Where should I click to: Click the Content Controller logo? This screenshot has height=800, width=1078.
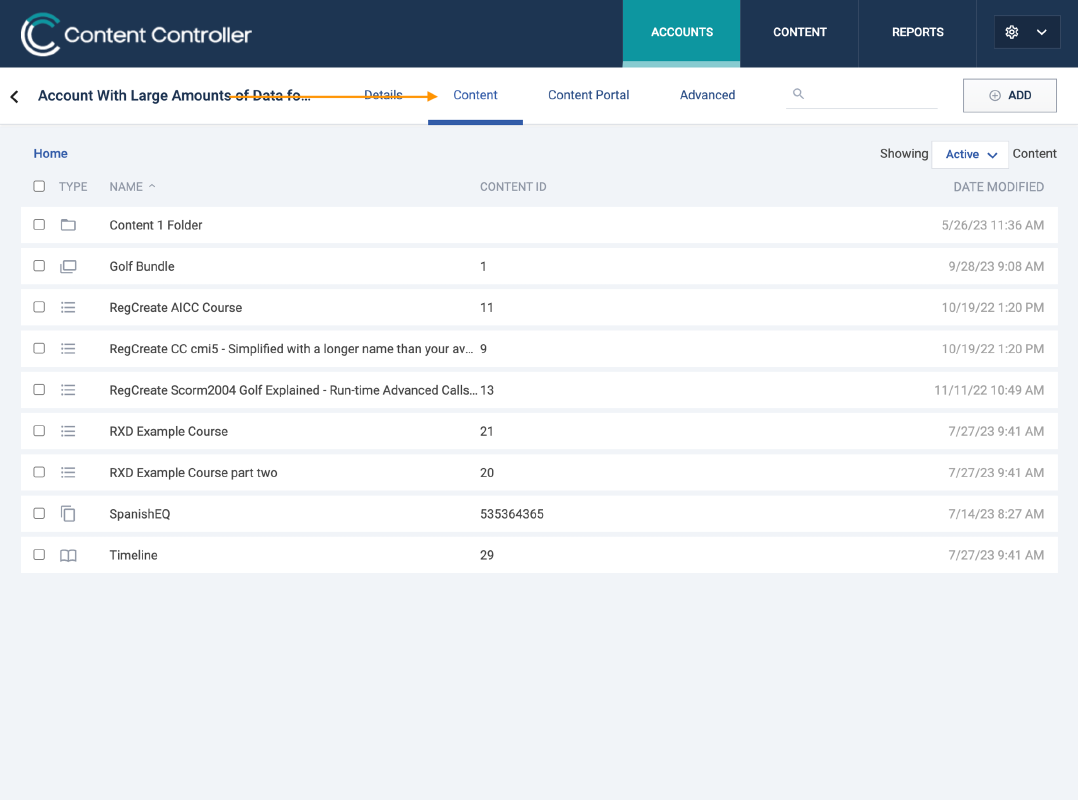(136, 34)
